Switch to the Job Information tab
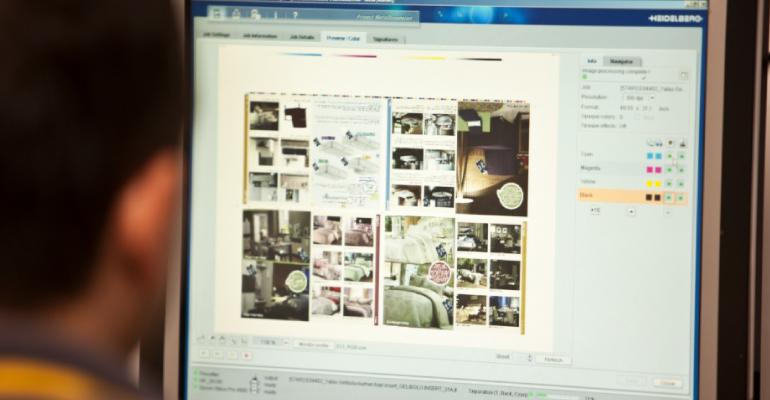This screenshot has height=400, width=770. (x=260, y=36)
